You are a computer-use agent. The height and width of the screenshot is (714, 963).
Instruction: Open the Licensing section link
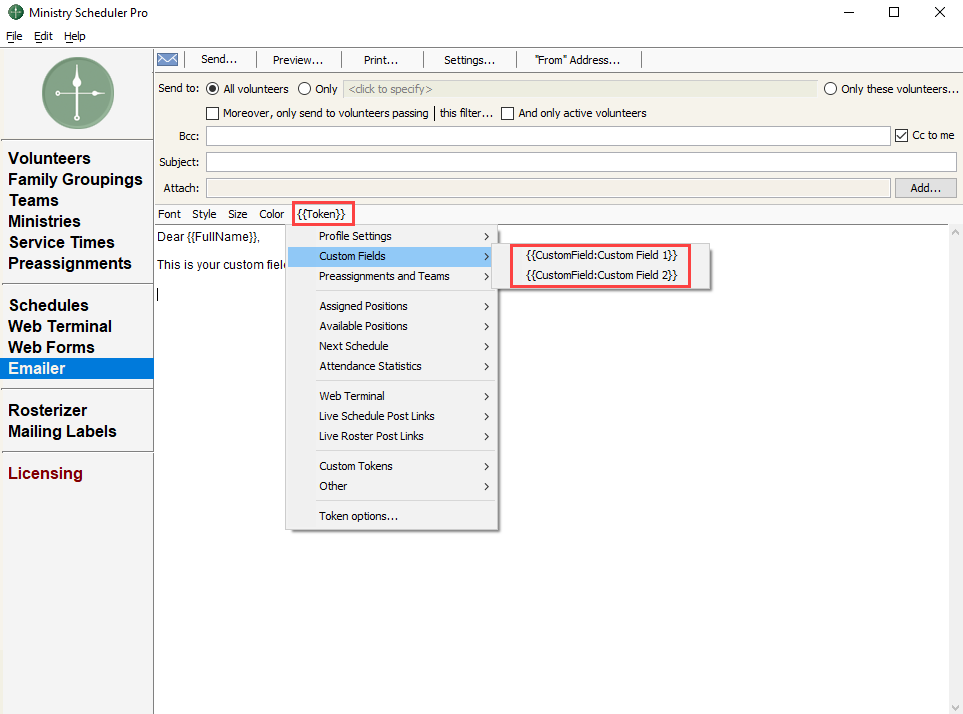[45, 473]
